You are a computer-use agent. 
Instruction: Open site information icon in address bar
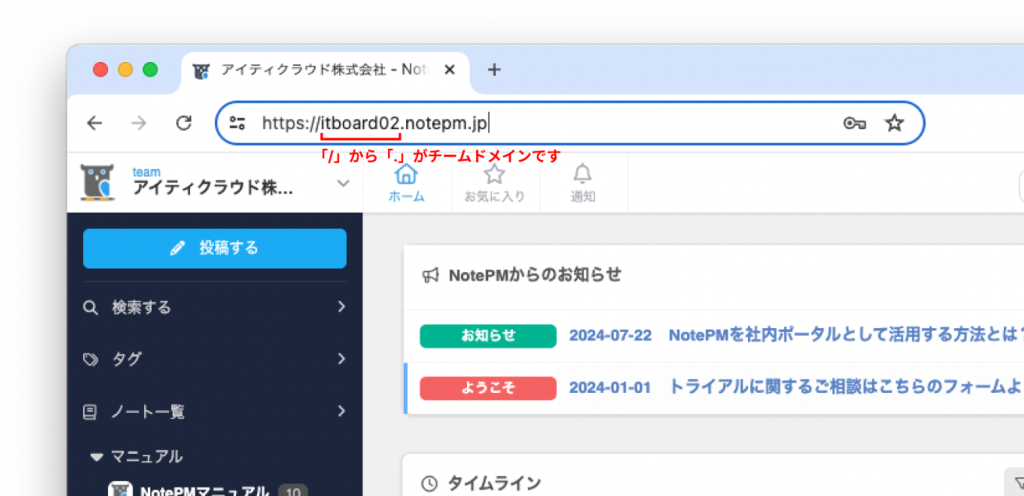[x=237, y=123]
